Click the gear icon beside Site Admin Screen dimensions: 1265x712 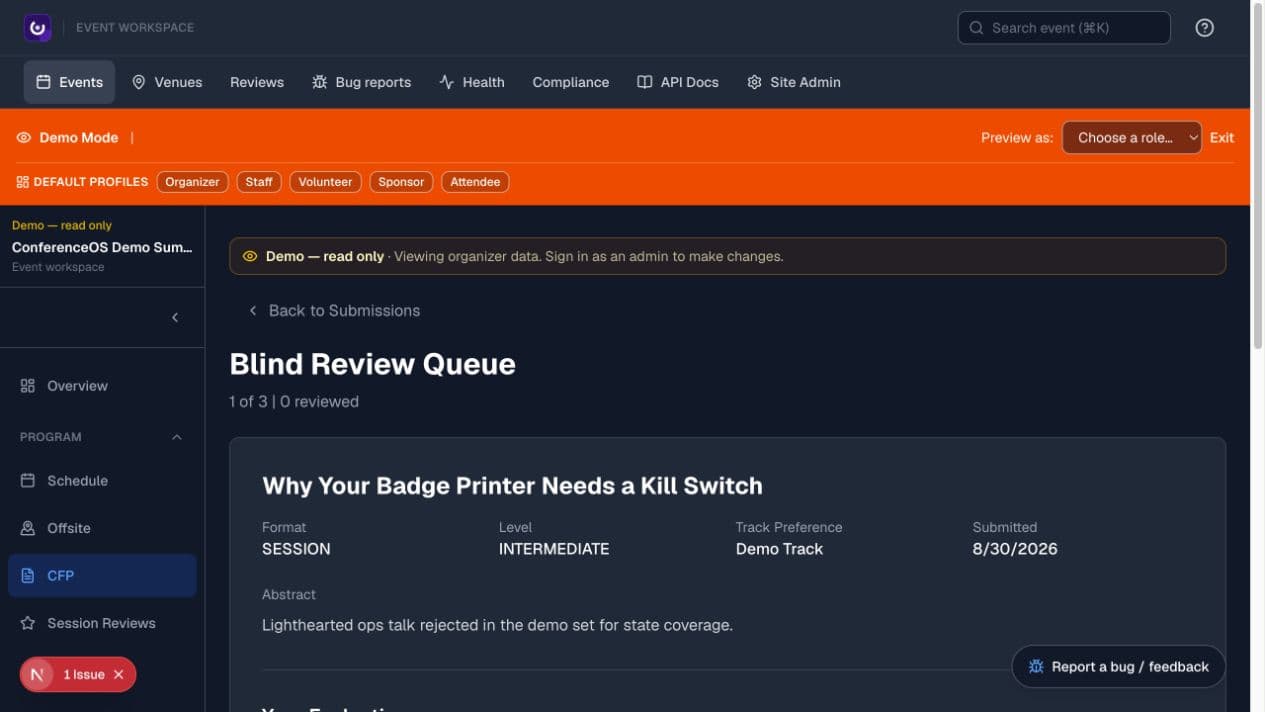[x=755, y=82]
